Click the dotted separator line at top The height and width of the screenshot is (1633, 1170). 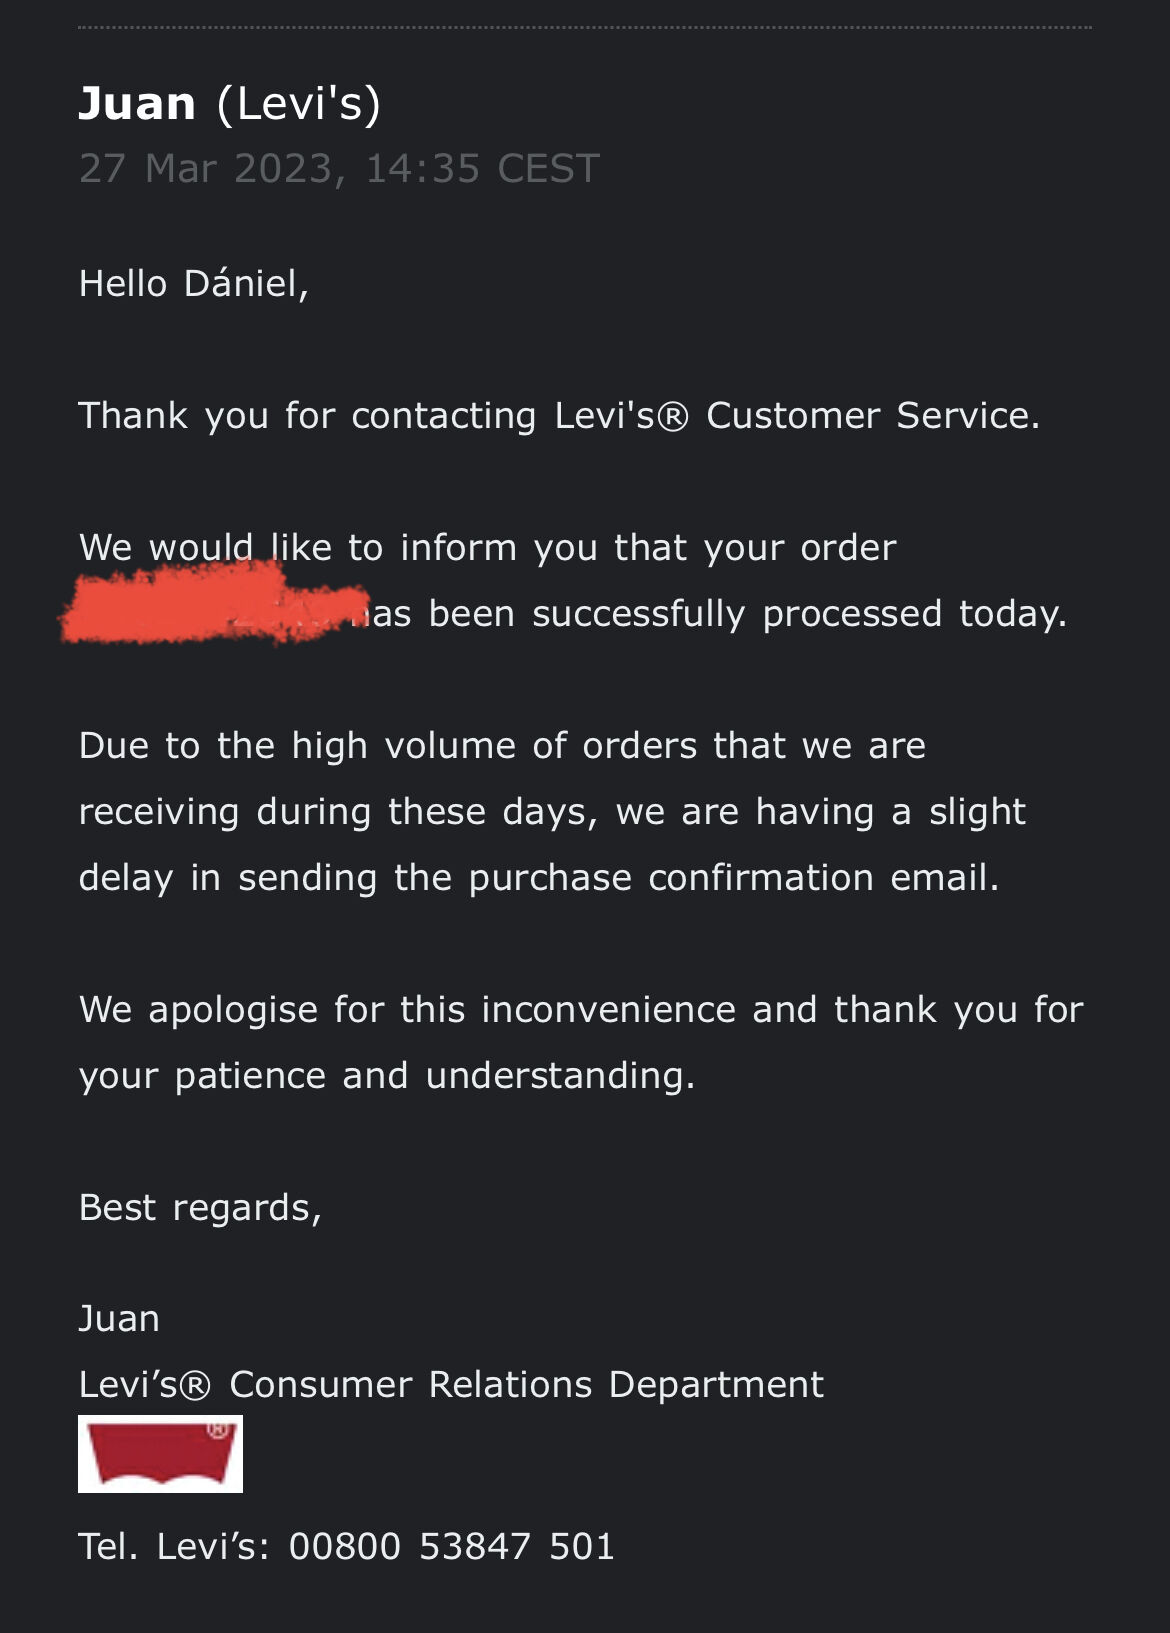[585, 27]
